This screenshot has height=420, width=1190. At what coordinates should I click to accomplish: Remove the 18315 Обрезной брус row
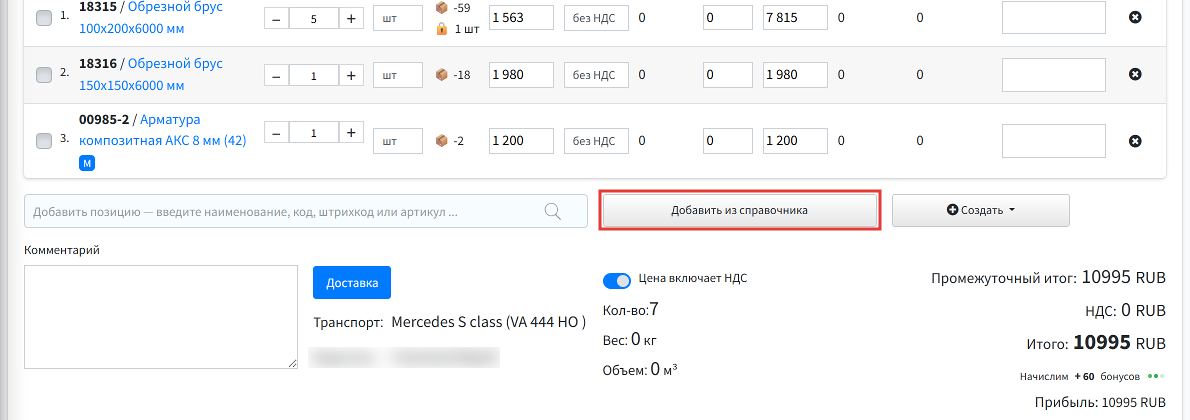[x=1135, y=17]
